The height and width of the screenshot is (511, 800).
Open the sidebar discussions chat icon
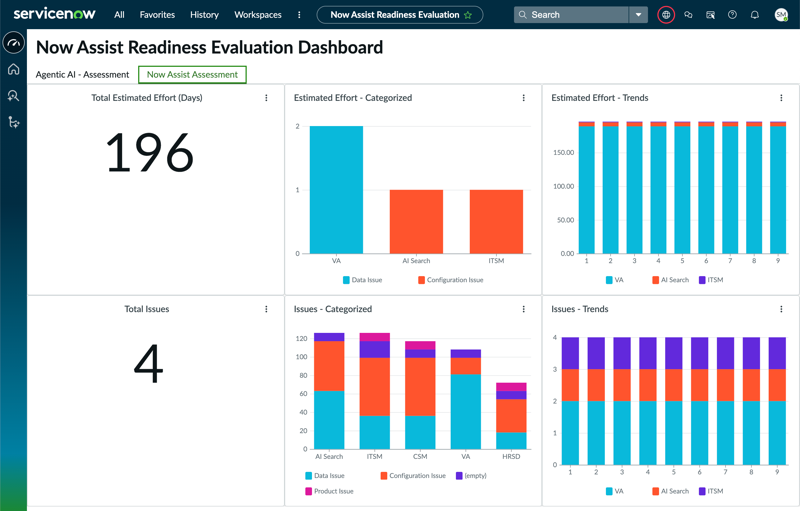[688, 15]
